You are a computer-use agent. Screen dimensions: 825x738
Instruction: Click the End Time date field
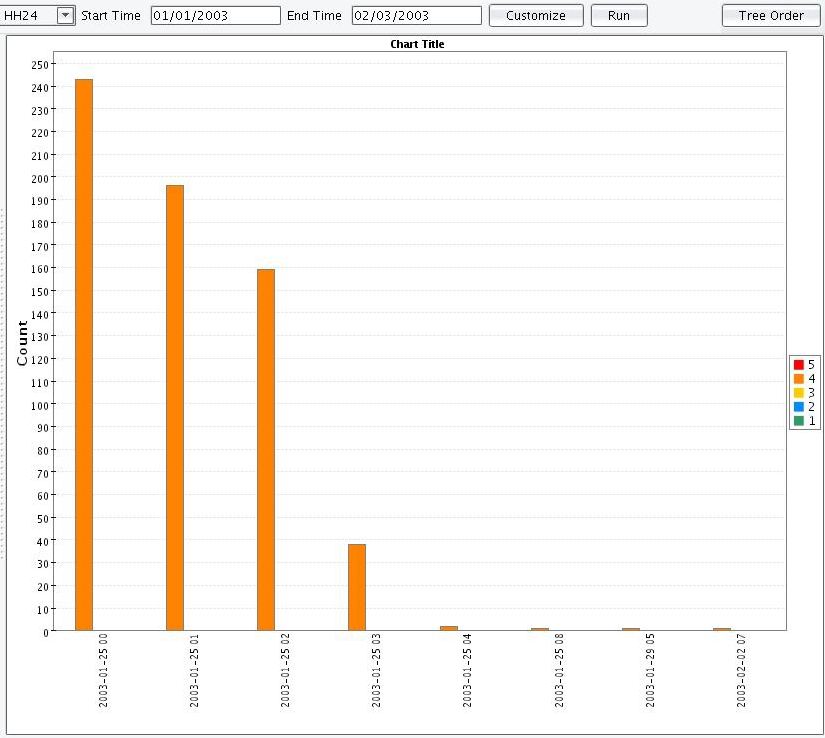pos(416,16)
